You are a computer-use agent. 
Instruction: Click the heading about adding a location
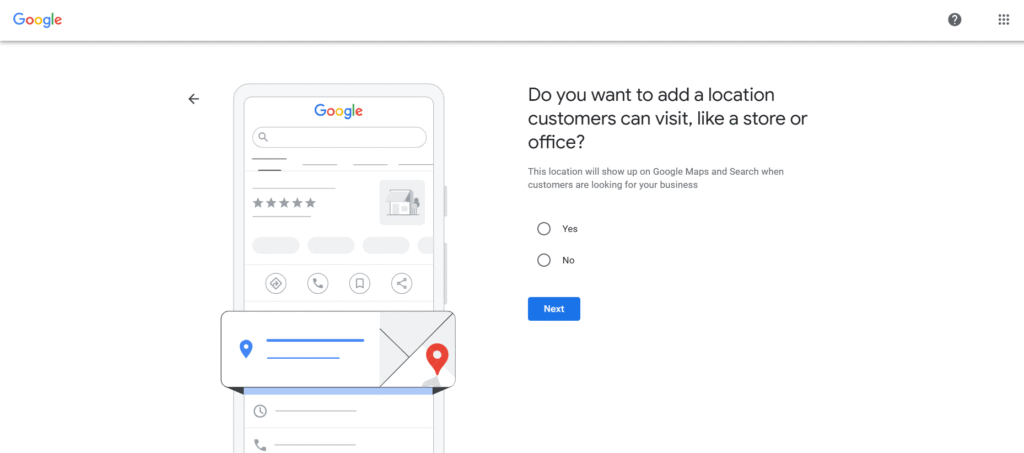pyautogui.click(x=669, y=118)
